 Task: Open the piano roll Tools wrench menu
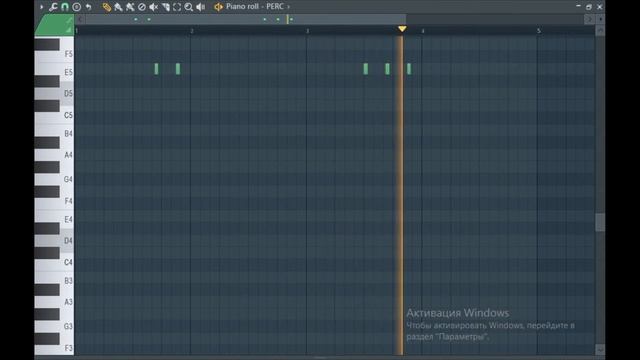click(53, 7)
